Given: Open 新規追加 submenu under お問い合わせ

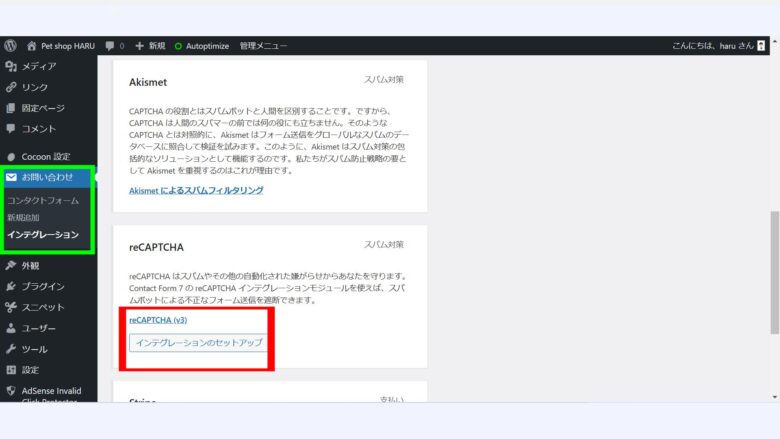Looking at the screenshot, I should [23, 217].
